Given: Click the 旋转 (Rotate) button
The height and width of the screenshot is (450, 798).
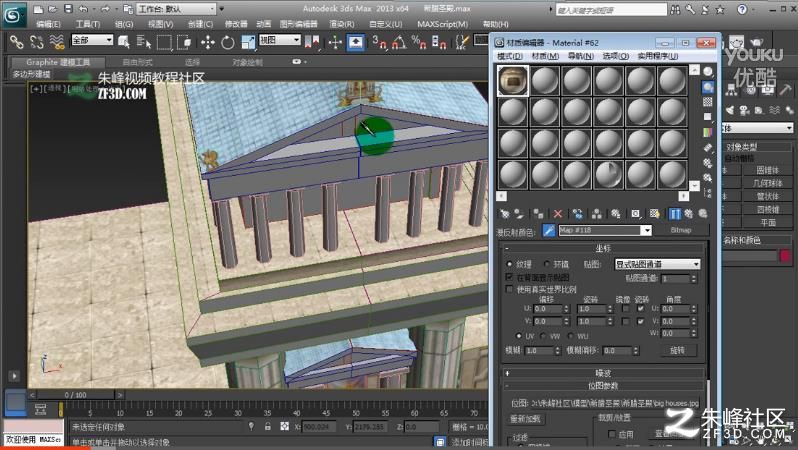Looking at the screenshot, I should (677, 351).
